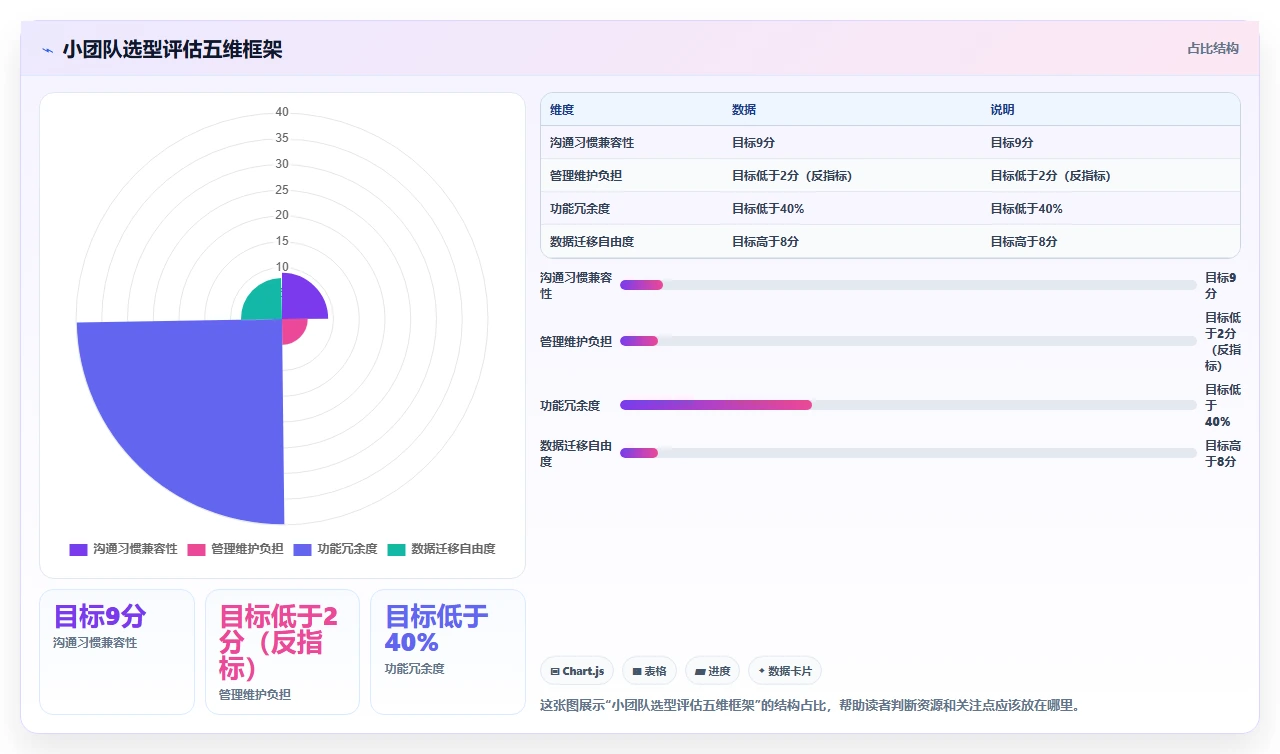Click the 功能冗余度 legend label
This screenshot has width=1280, height=754.
tap(348, 549)
